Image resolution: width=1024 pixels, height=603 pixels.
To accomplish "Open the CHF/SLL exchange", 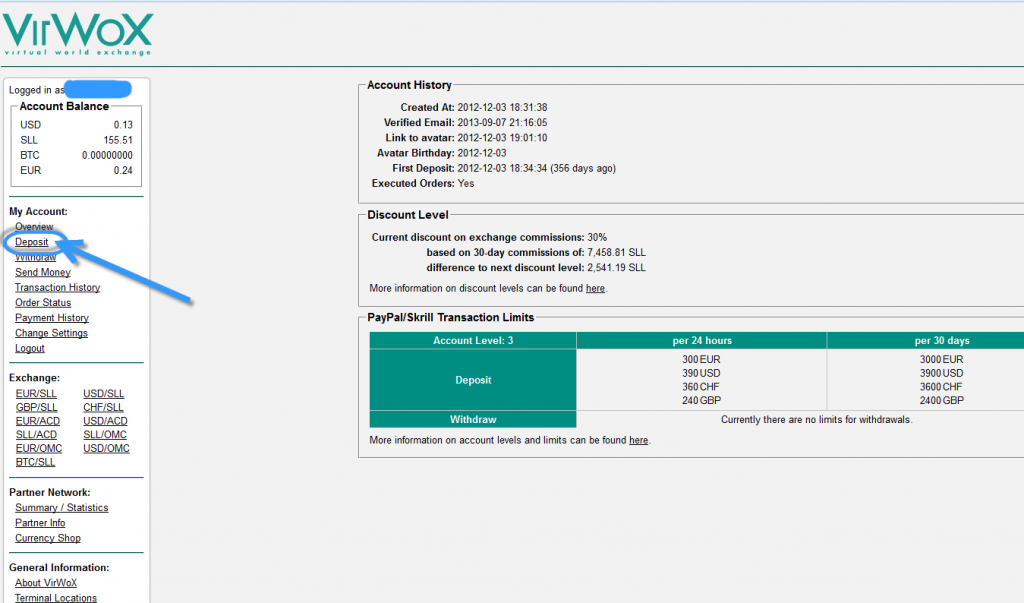I will click(x=103, y=407).
